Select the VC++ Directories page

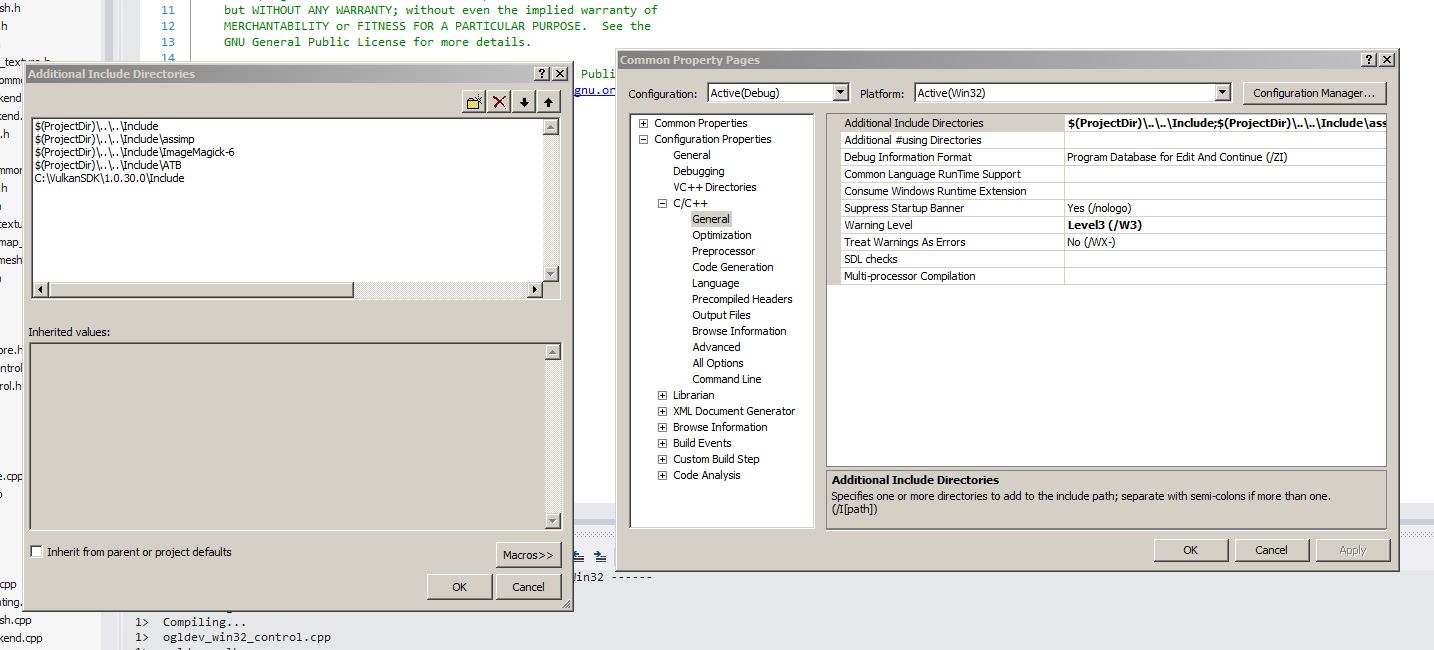point(714,187)
